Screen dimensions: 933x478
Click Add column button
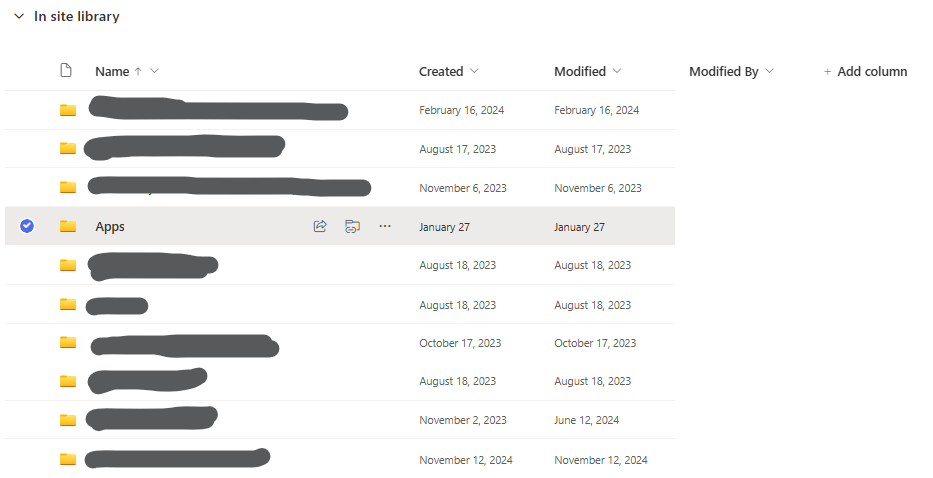coord(865,72)
